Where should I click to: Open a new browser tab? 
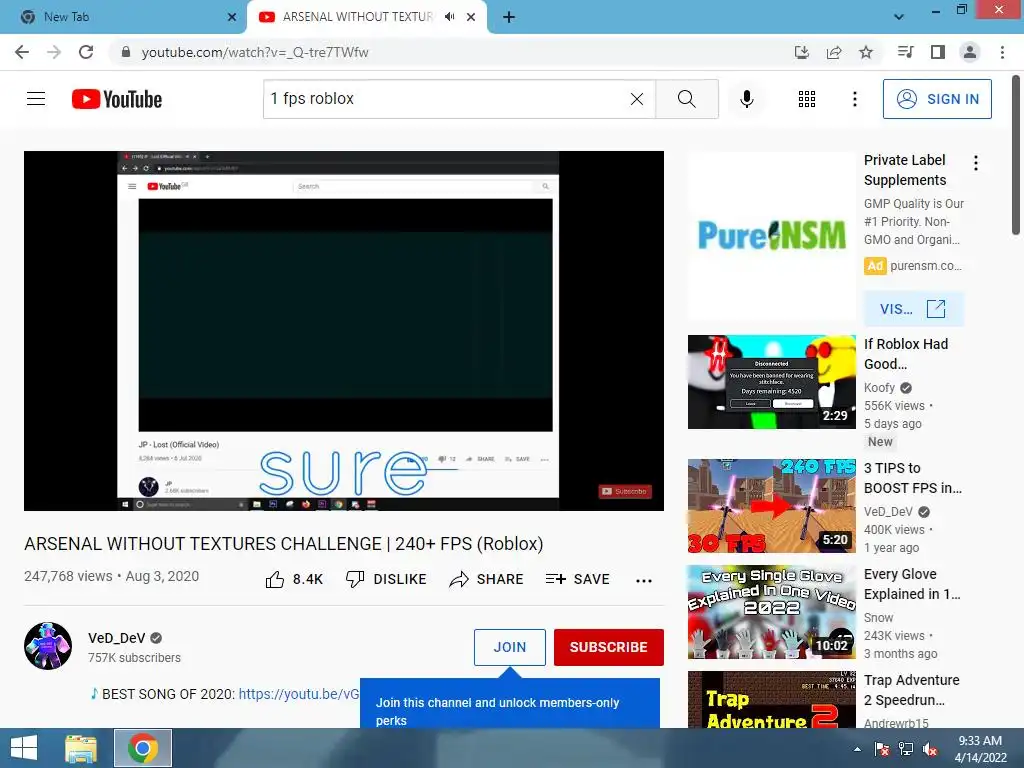click(509, 17)
